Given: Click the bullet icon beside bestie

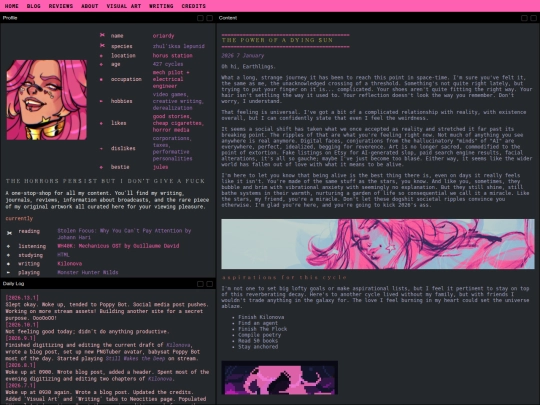Looking at the screenshot, I should [x=101, y=167].
